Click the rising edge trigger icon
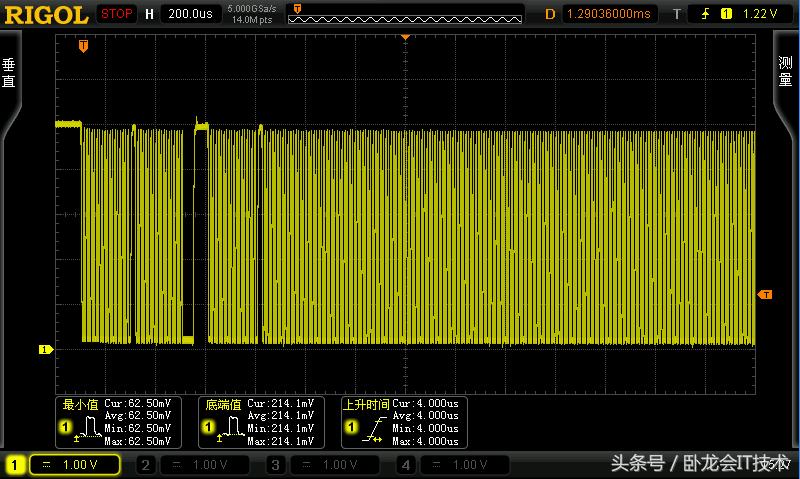This screenshot has height=479, width=800. (x=704, y=14)
